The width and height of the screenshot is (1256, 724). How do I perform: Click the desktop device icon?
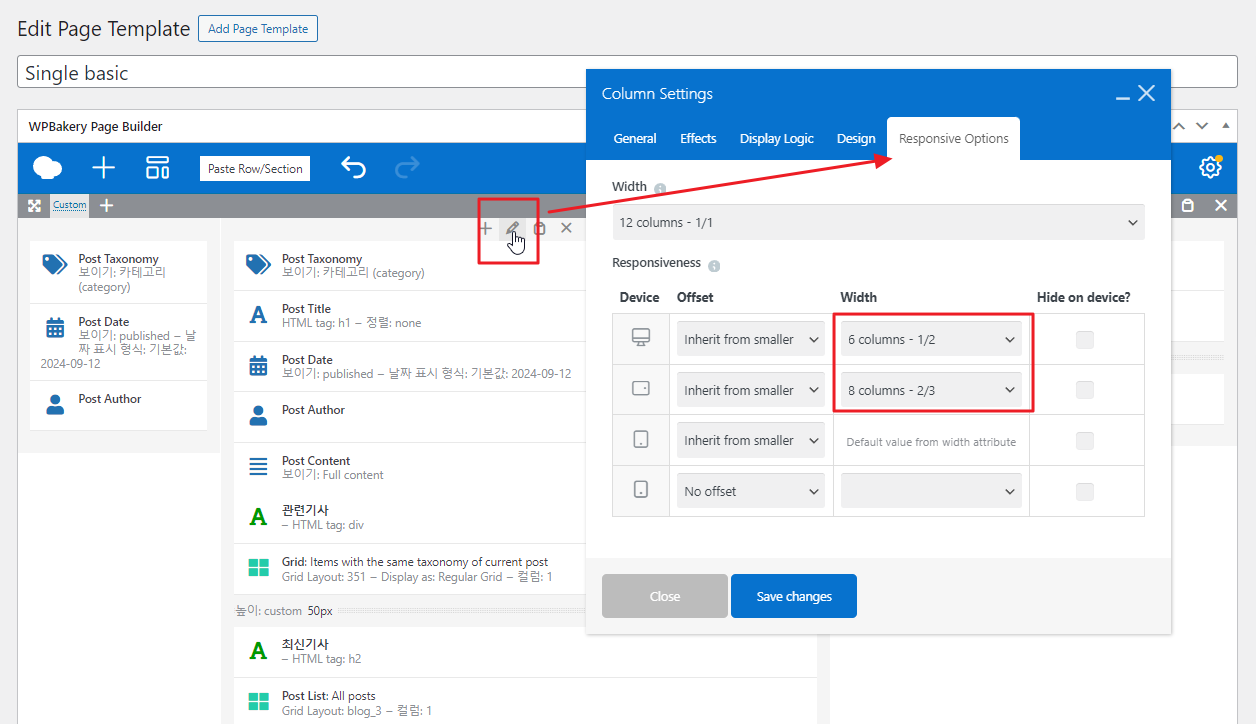click(x=641, y=339)
